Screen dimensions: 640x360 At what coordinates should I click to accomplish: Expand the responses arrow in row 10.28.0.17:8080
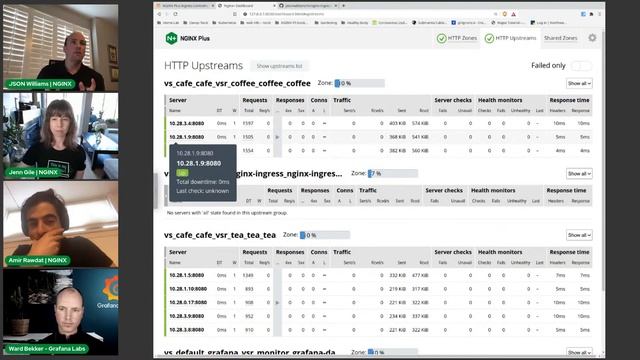pyautogui.click(x=278, y=302)
